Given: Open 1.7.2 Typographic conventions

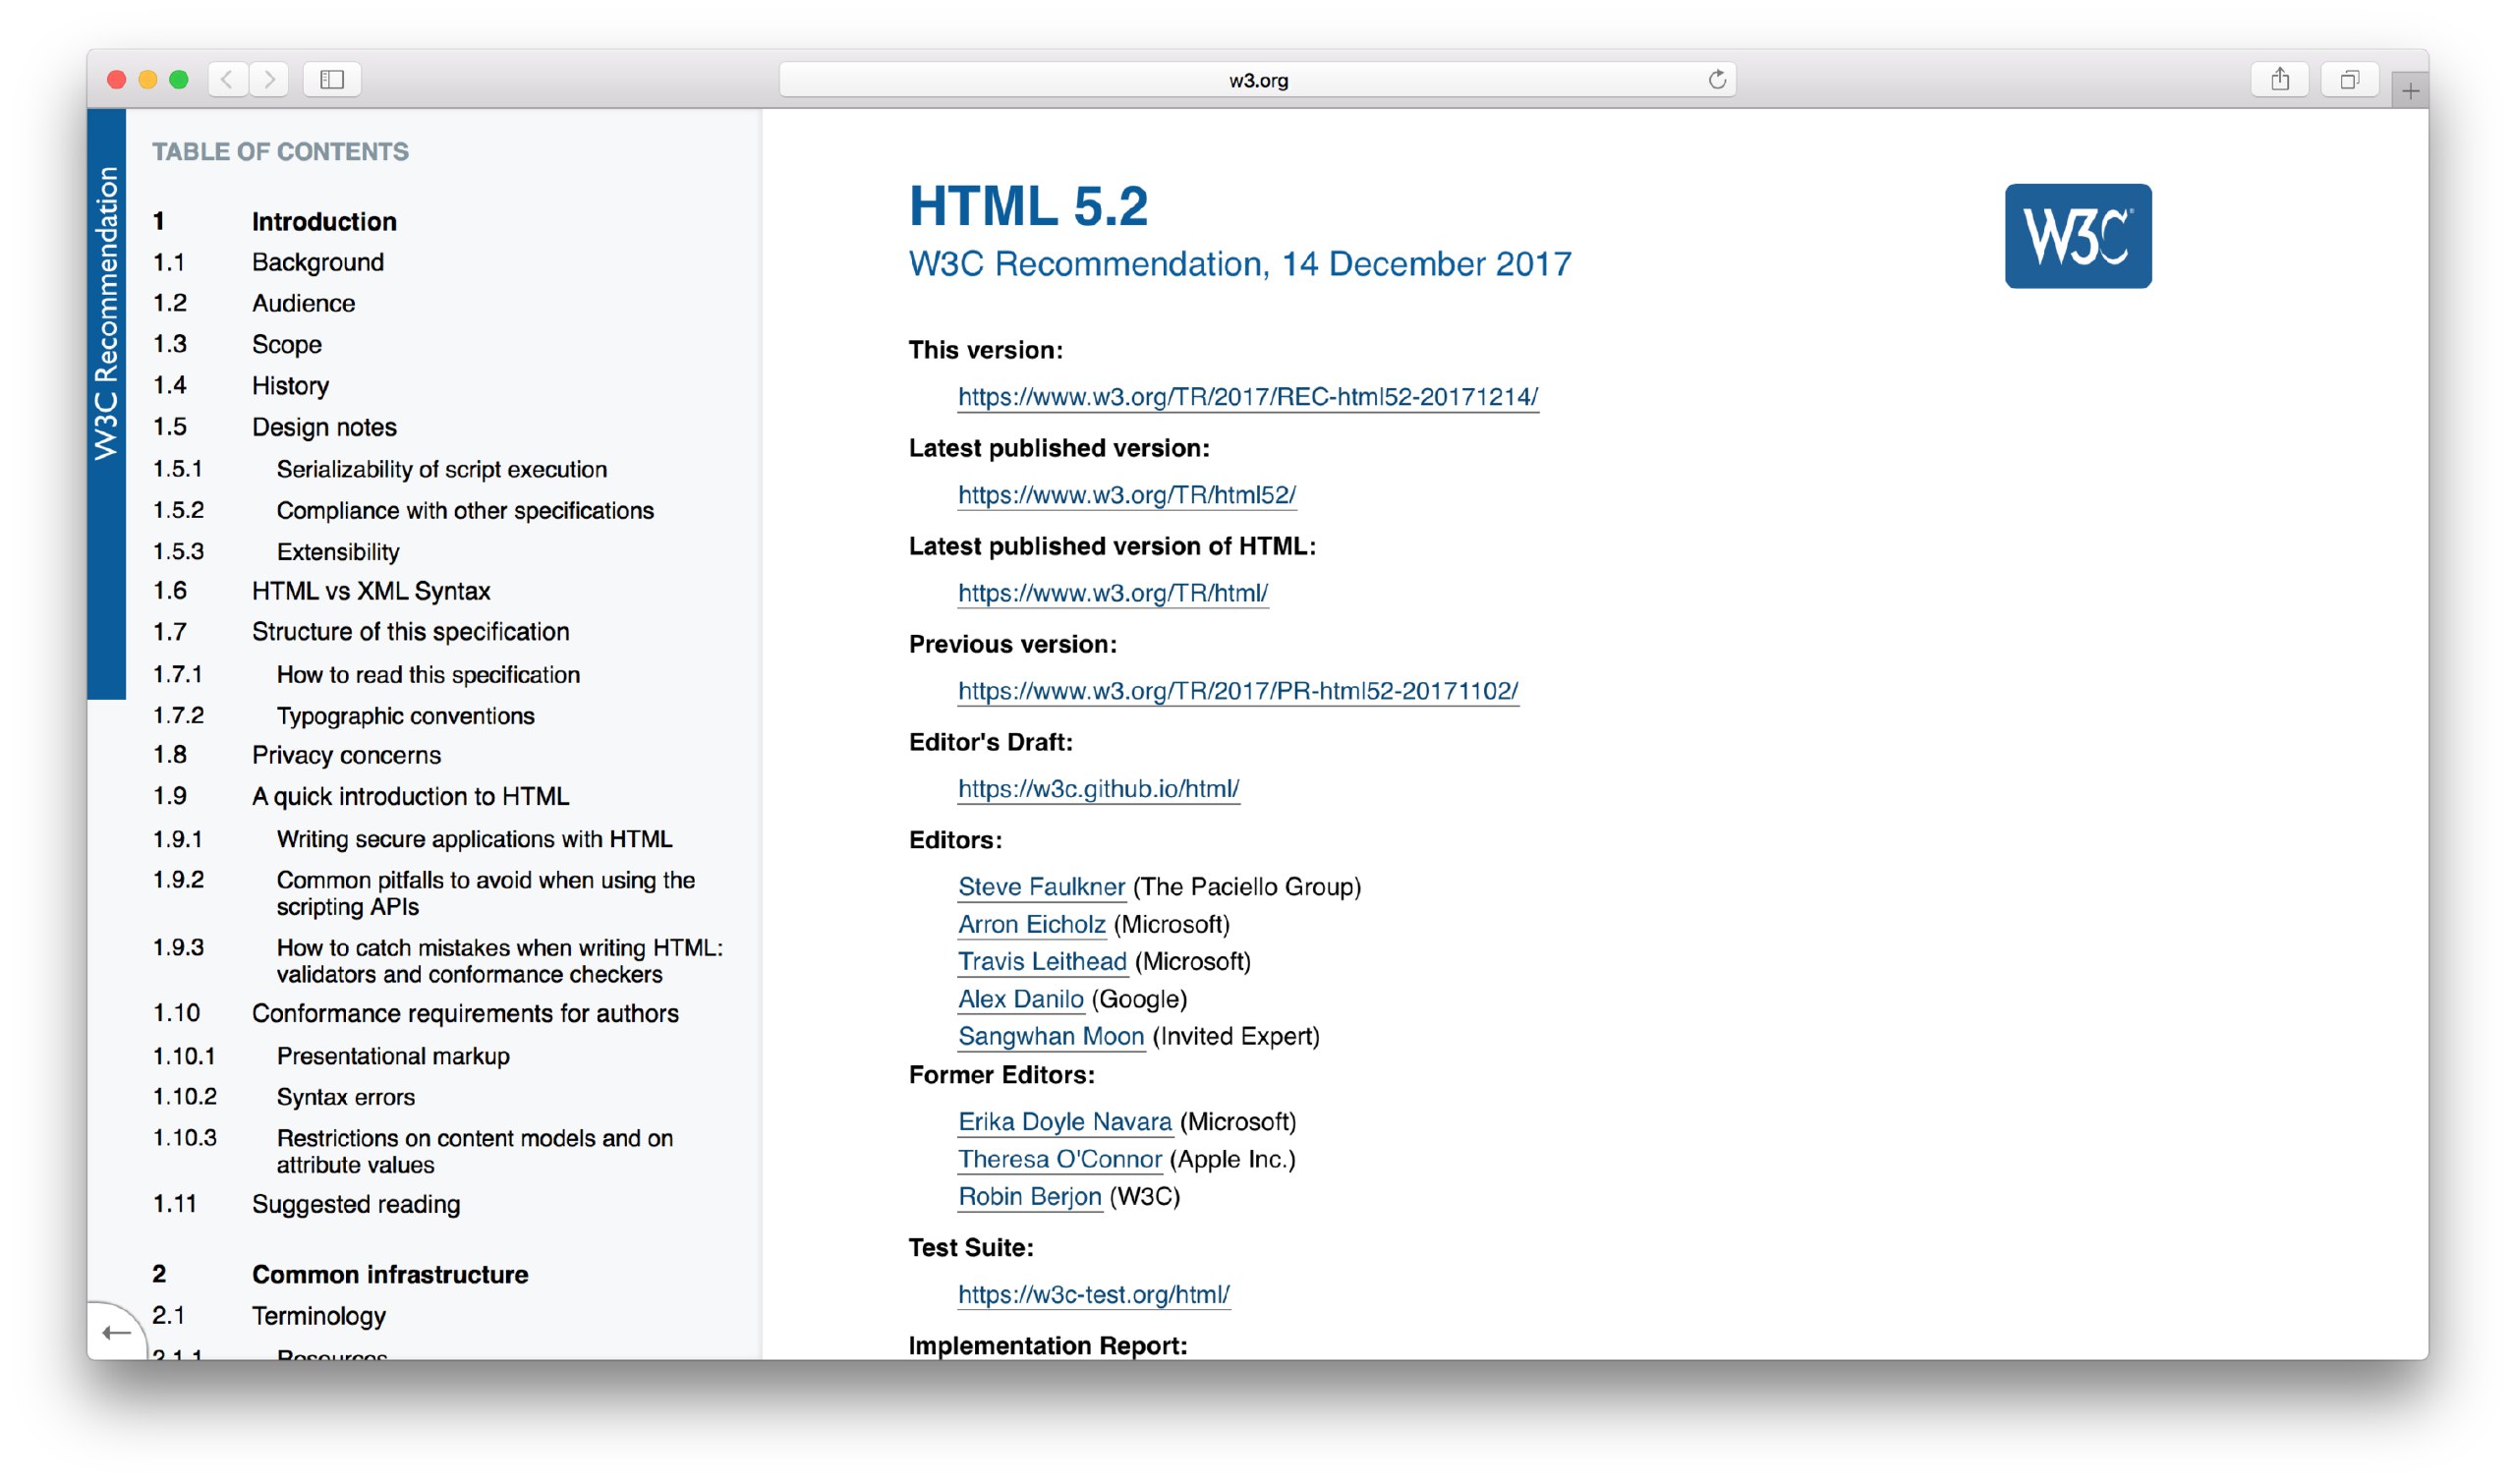Looking at the screenshot, I should [x=406, y=716].
